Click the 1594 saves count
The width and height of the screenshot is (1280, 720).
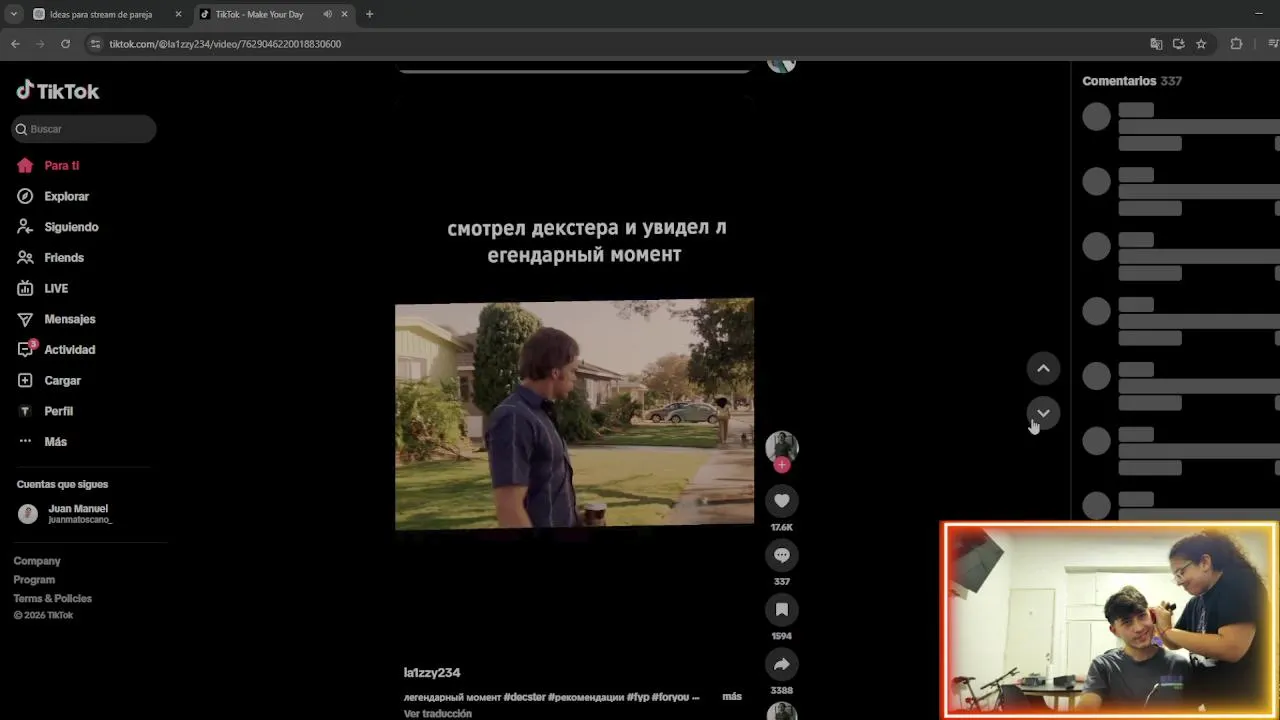pyautogui.click(x=782, y=636)
